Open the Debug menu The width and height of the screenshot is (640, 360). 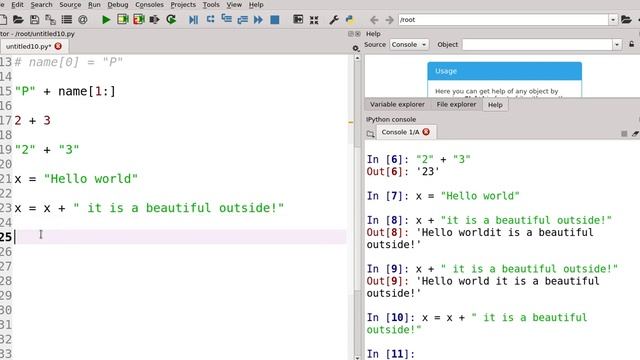click(118, 4)
